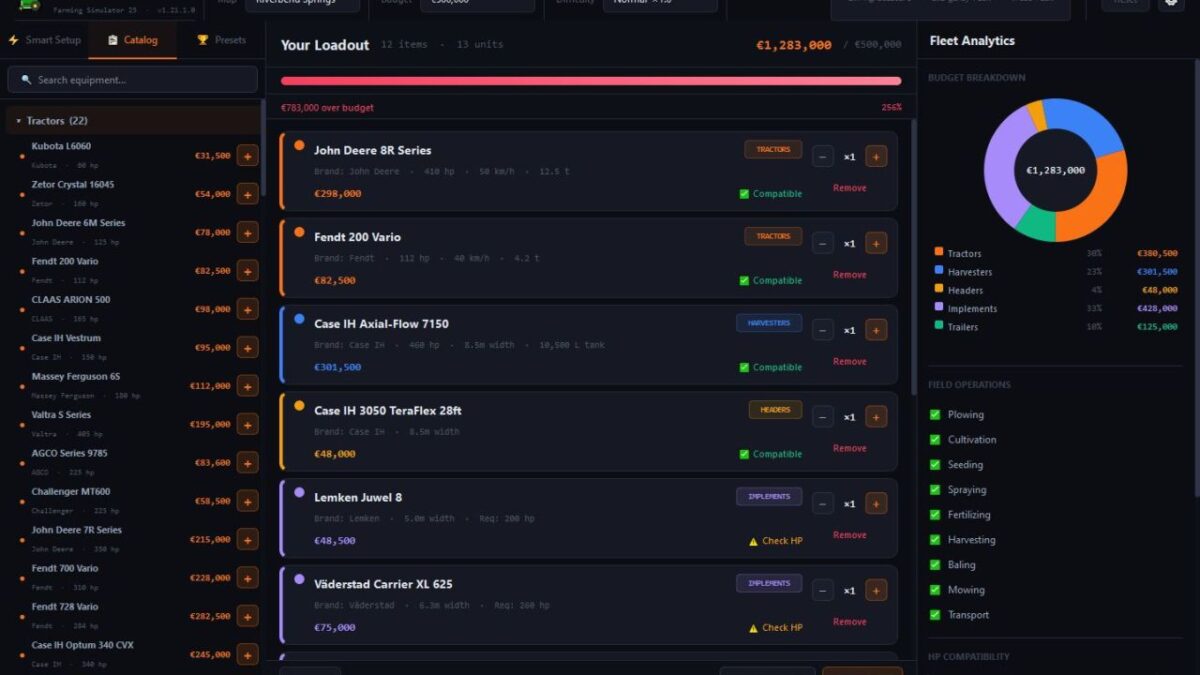Remove Fendt 200 Vario from loadout
Image resolution: width=1200 pixels, height=675 pixels.
(x=850, y=275)
